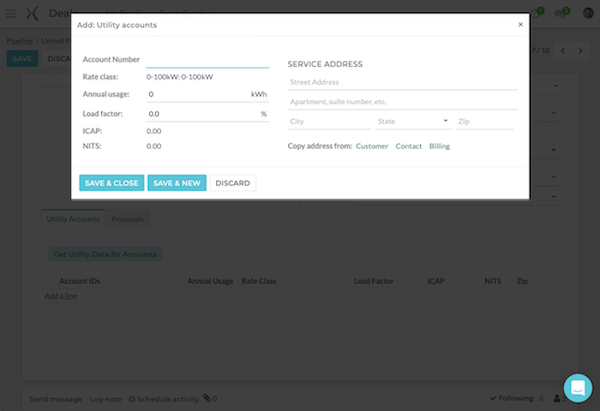Click the background Save button

tap(22, 59)
